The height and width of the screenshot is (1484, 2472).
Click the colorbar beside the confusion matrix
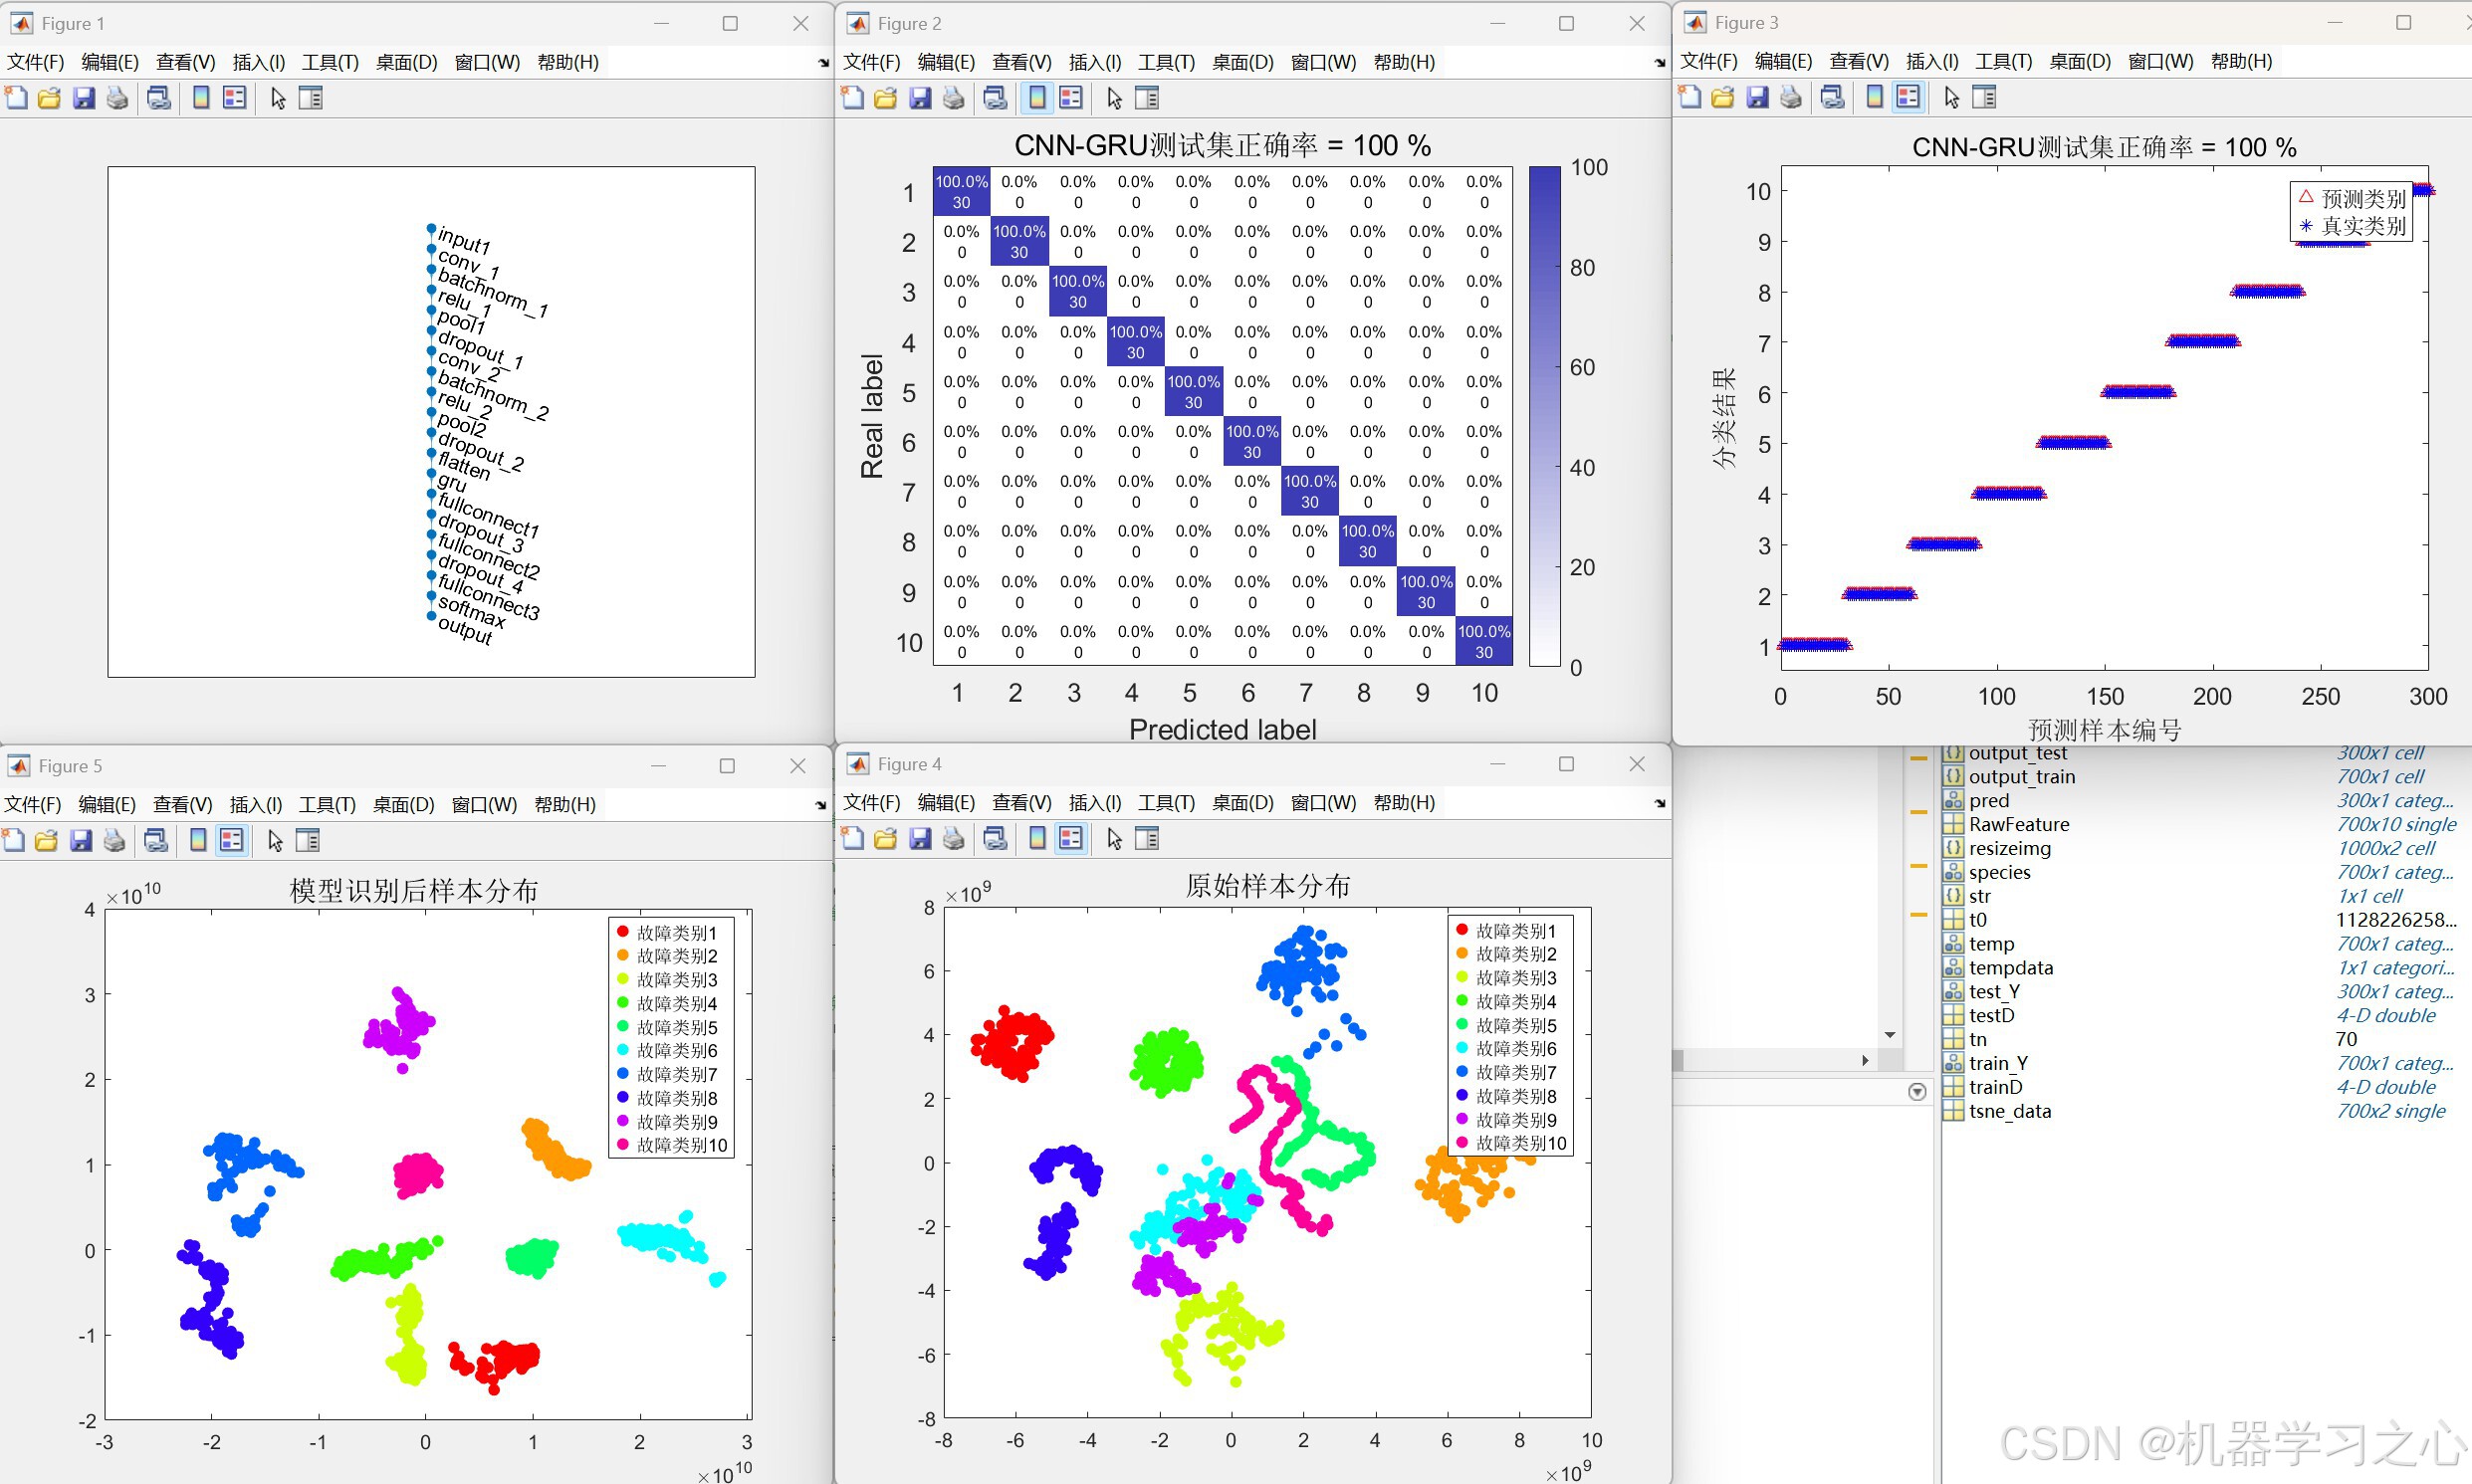coord(1544,416)
